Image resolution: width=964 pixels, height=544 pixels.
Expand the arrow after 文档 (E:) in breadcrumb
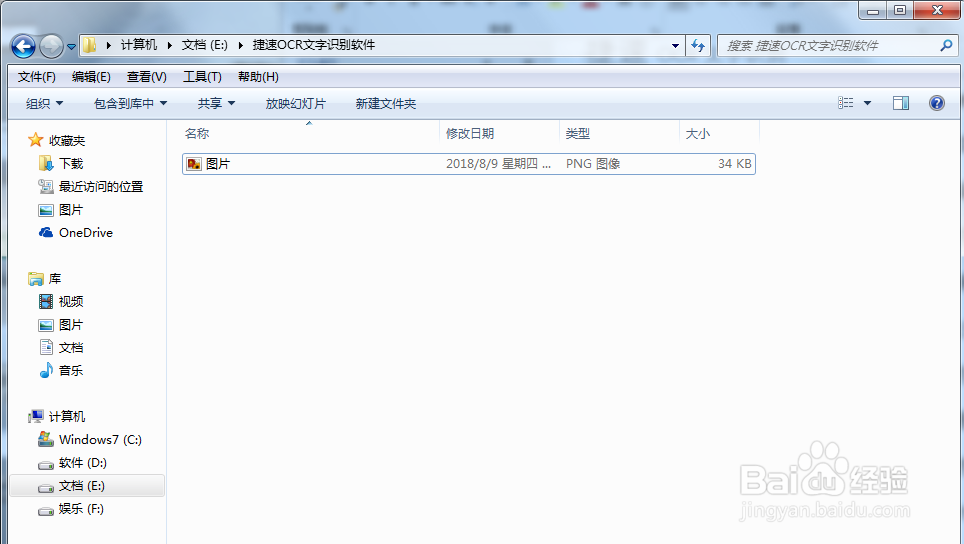pyautogui.click(x=240, y=45)
